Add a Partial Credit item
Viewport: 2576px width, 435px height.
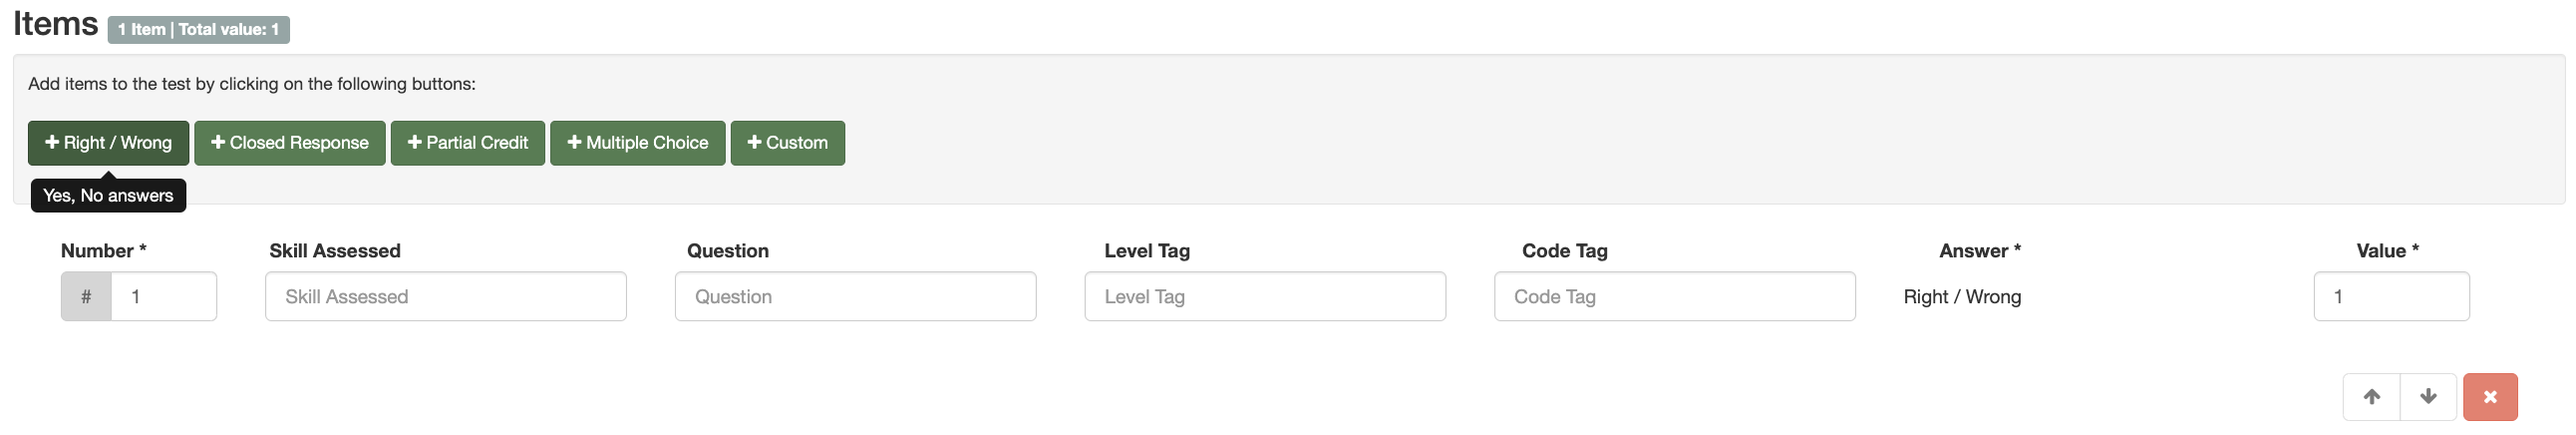[x=467, y=143]
